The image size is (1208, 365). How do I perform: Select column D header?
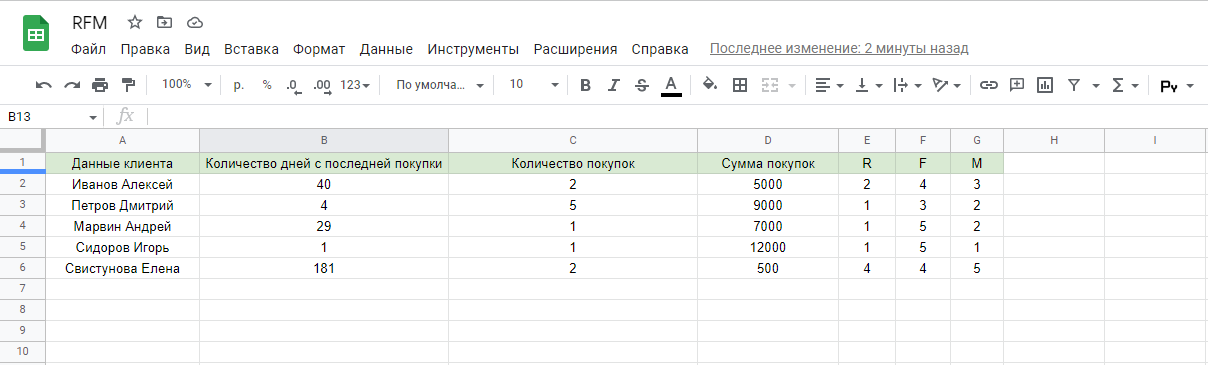[x=768, y=141]
